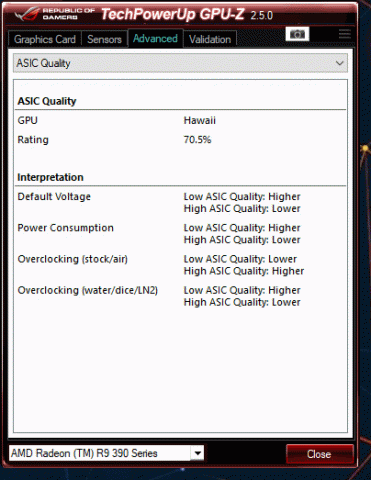This screenshot has width=371, height=480.
Task: Click the Rating label
Action: pos(33,140)
